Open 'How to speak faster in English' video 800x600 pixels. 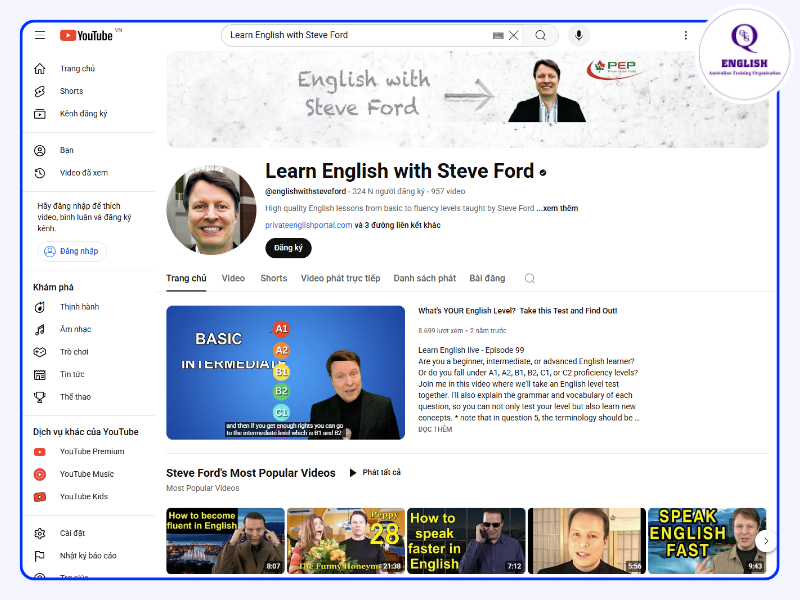(466, 541)
